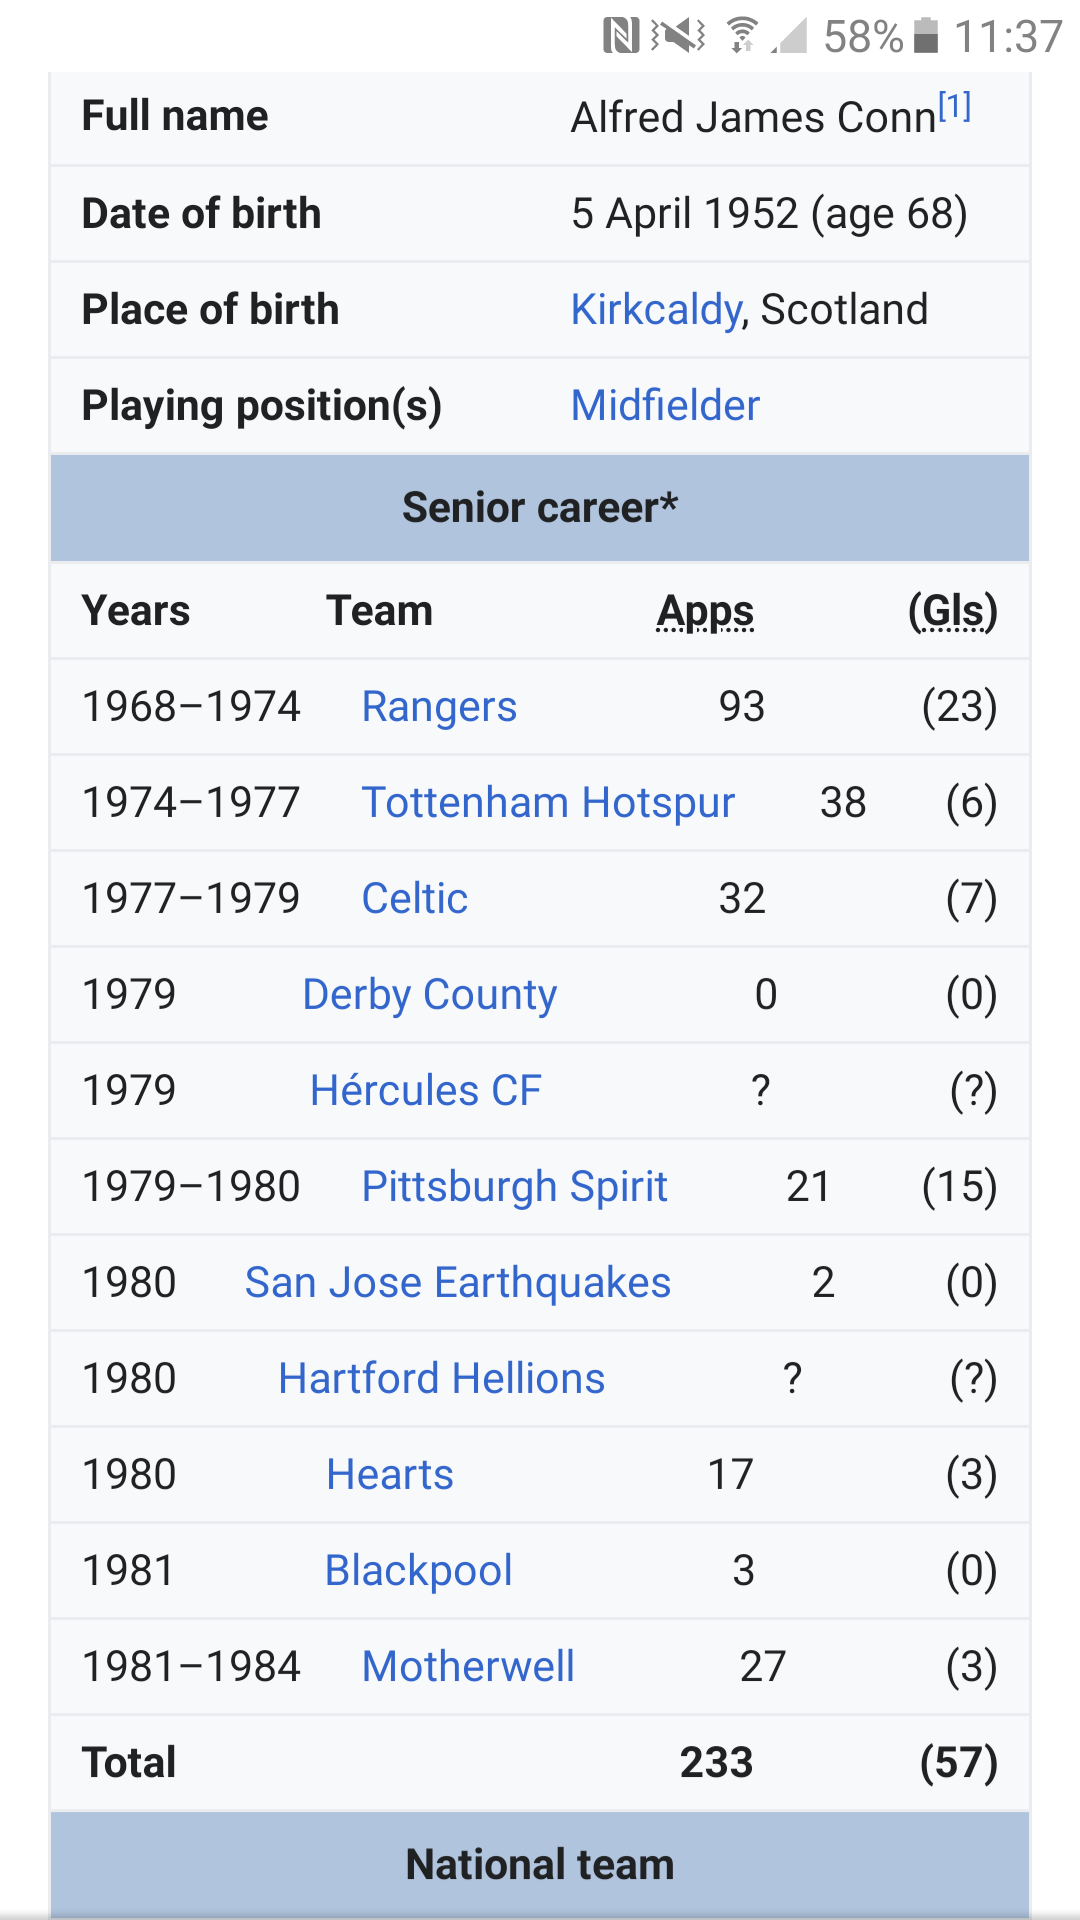This screenshot has height=1920, width=1080.
Task: Tap the Wi-Fi status icon
Action: tap(741, 36)
